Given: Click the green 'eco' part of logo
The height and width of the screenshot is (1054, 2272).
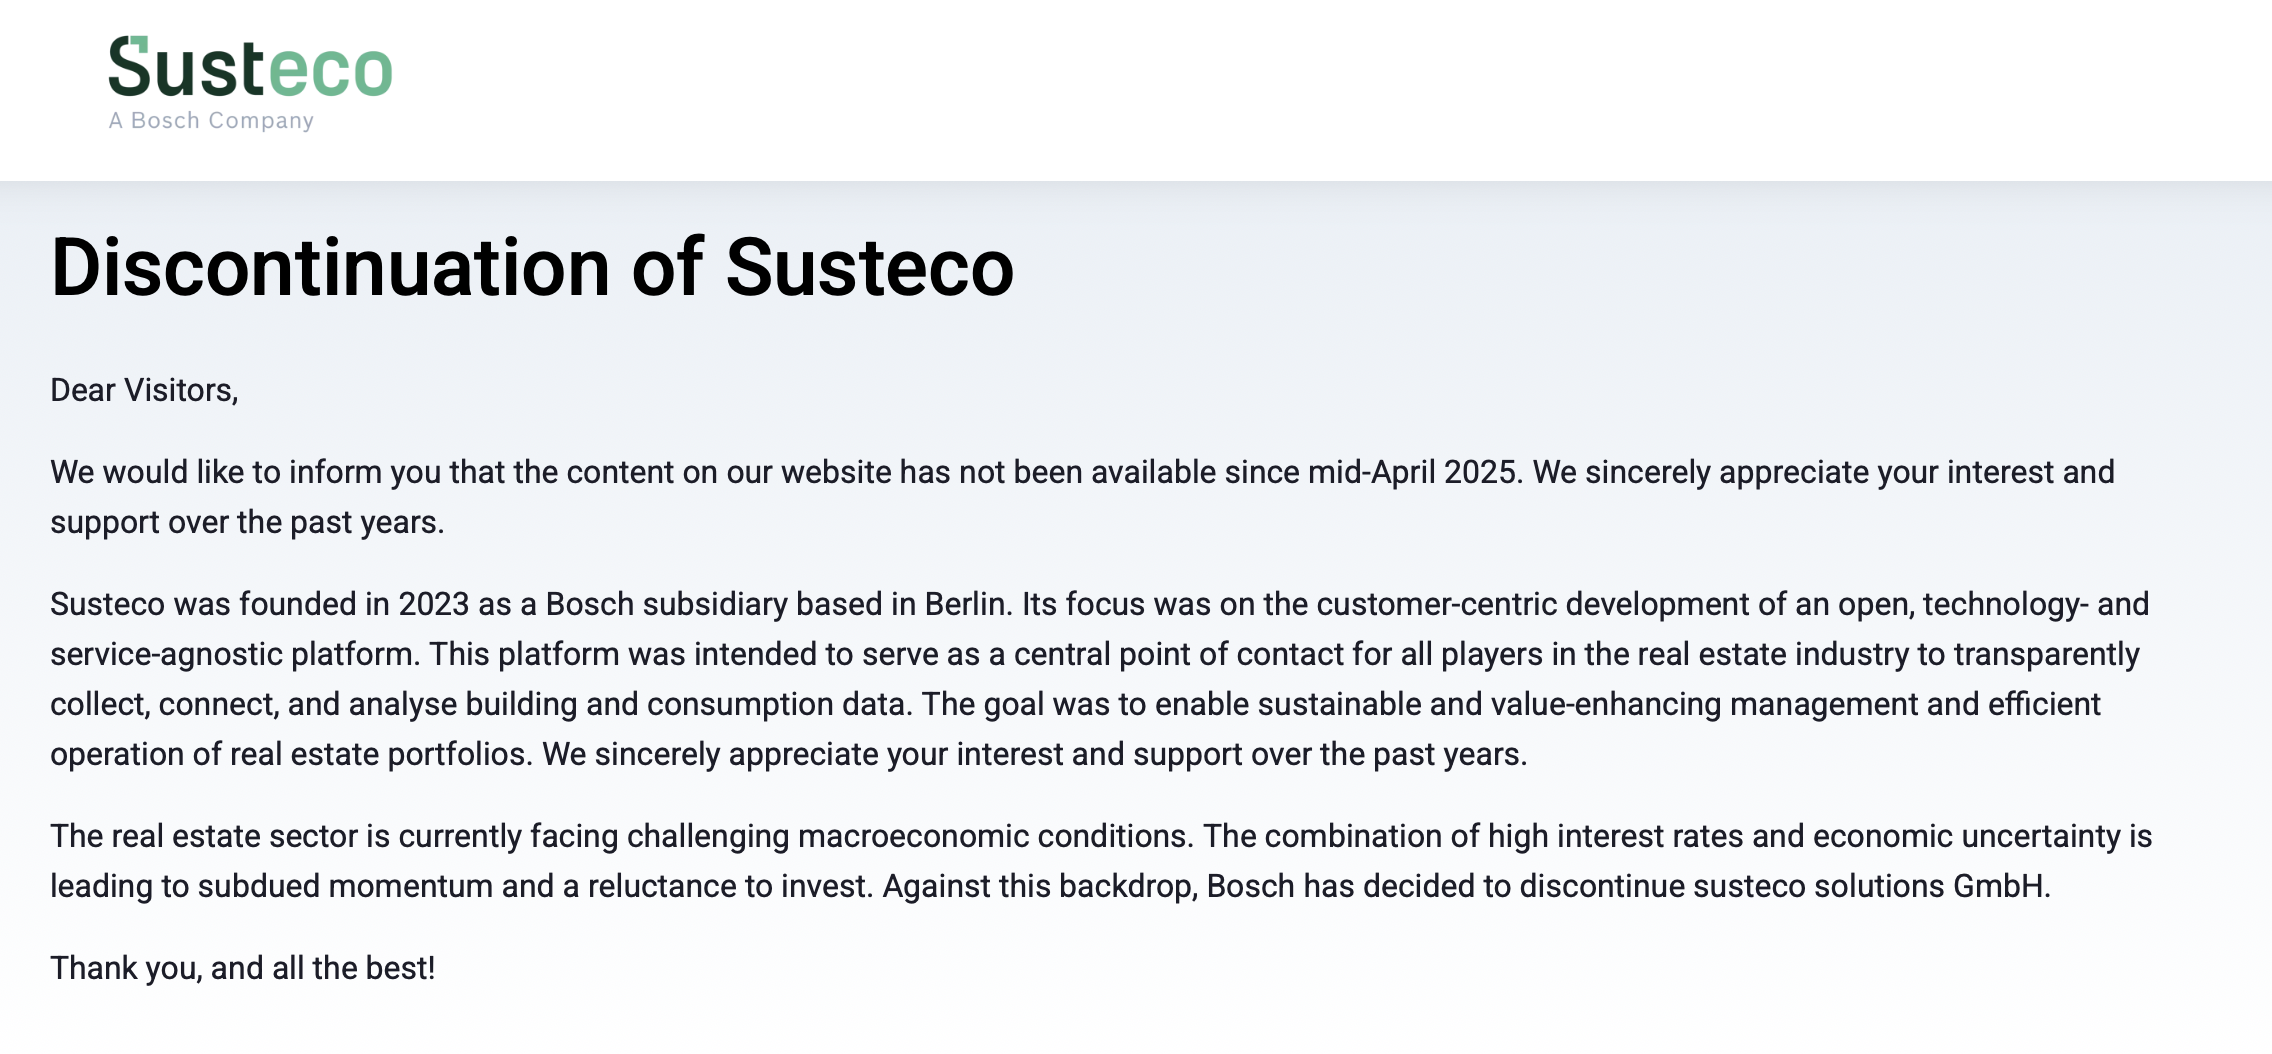Looking at the screenshot, I should tap(331, 70).
